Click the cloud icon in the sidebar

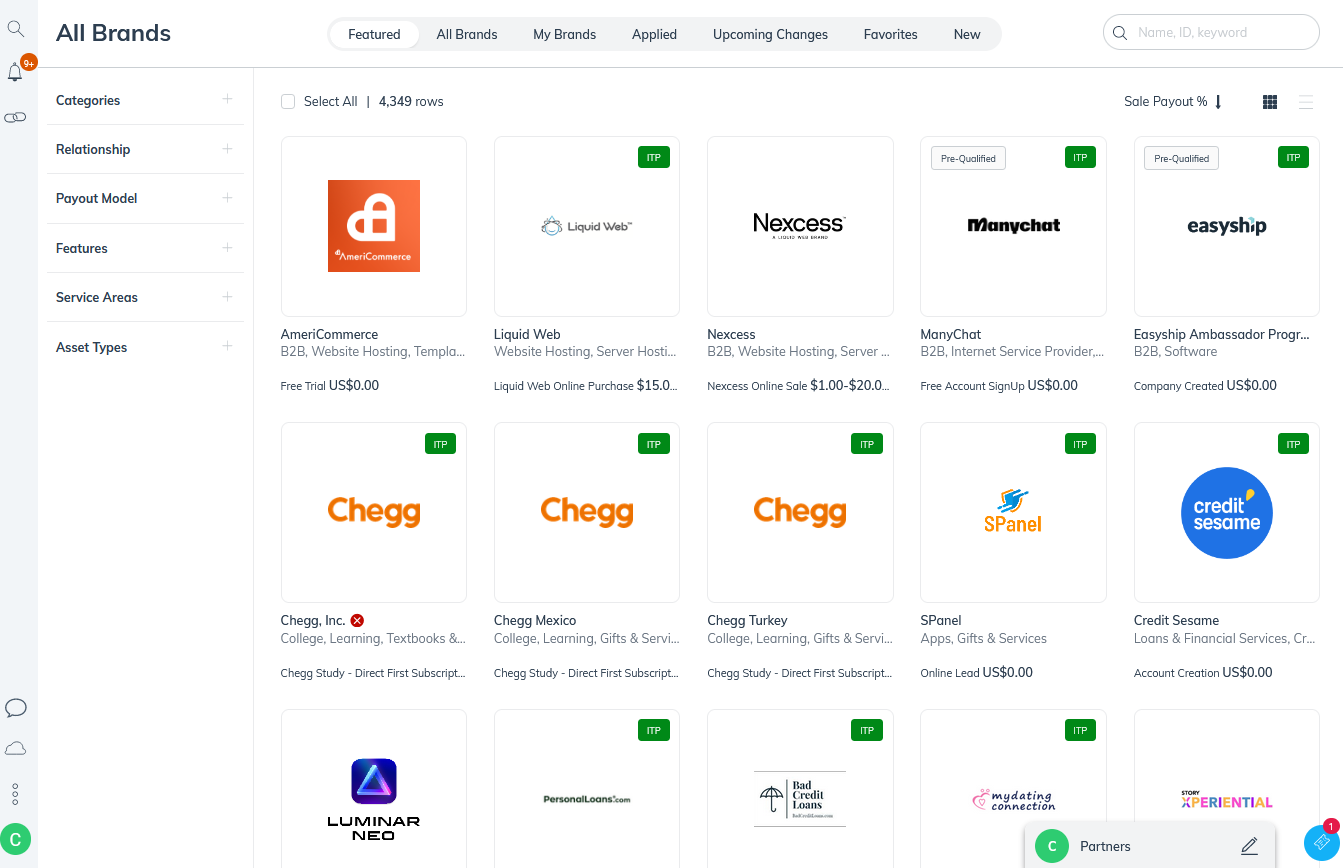point(16,748)
